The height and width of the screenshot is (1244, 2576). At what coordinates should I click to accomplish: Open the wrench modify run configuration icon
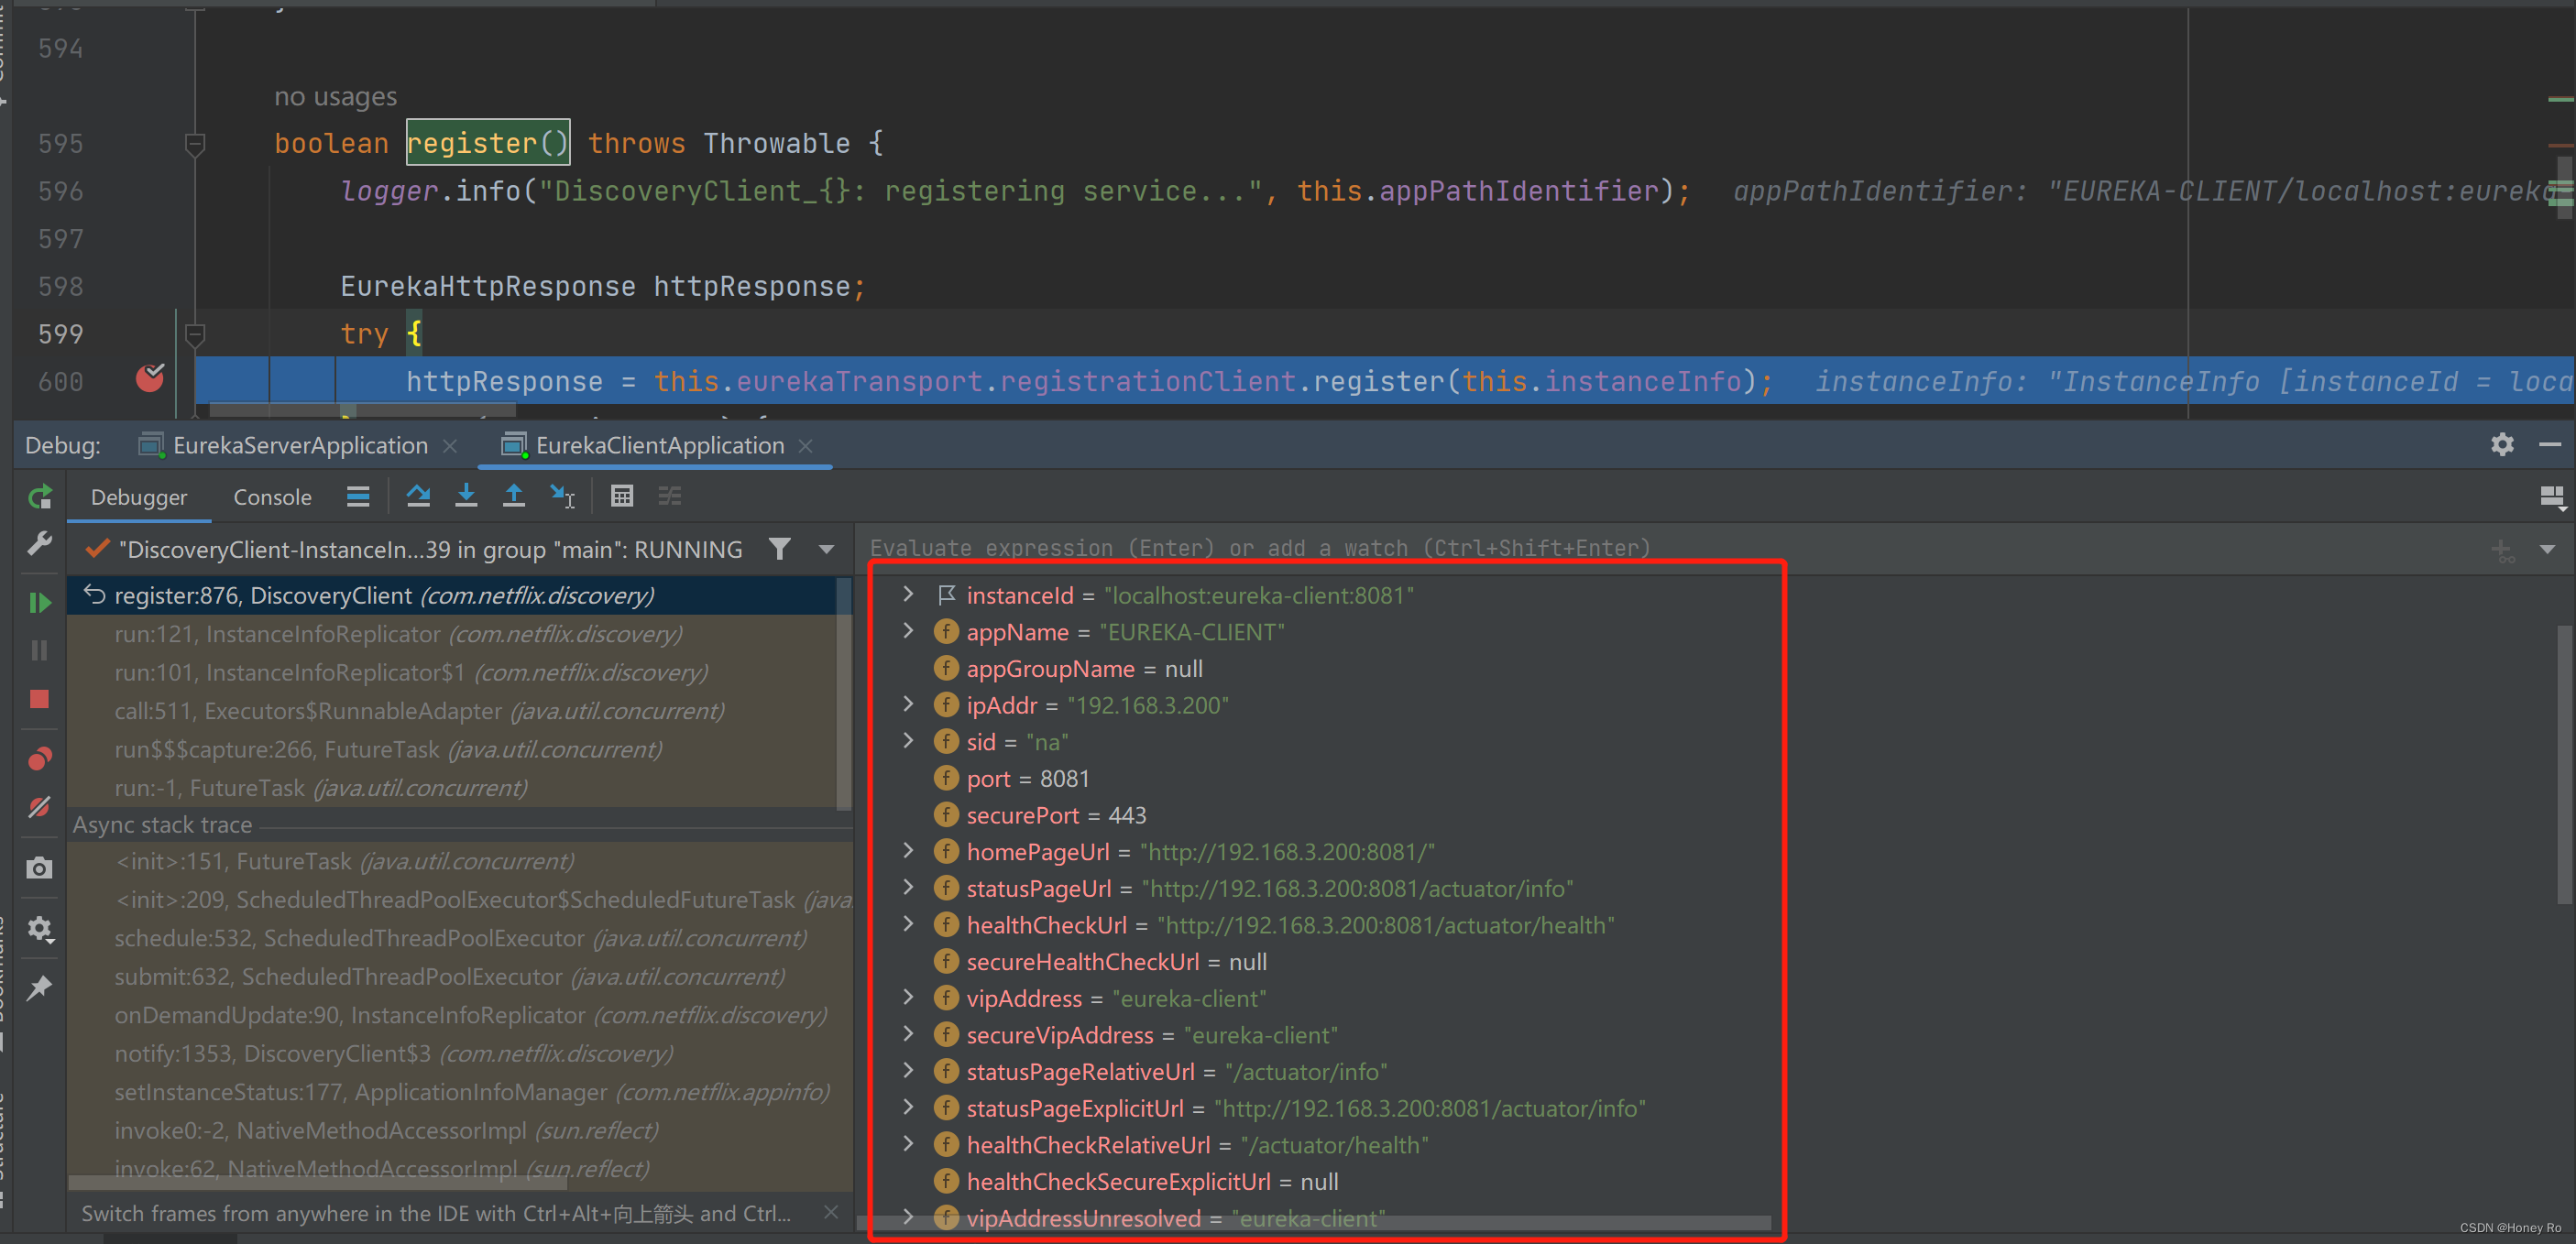pyautogui.click(x=40, y=544)
